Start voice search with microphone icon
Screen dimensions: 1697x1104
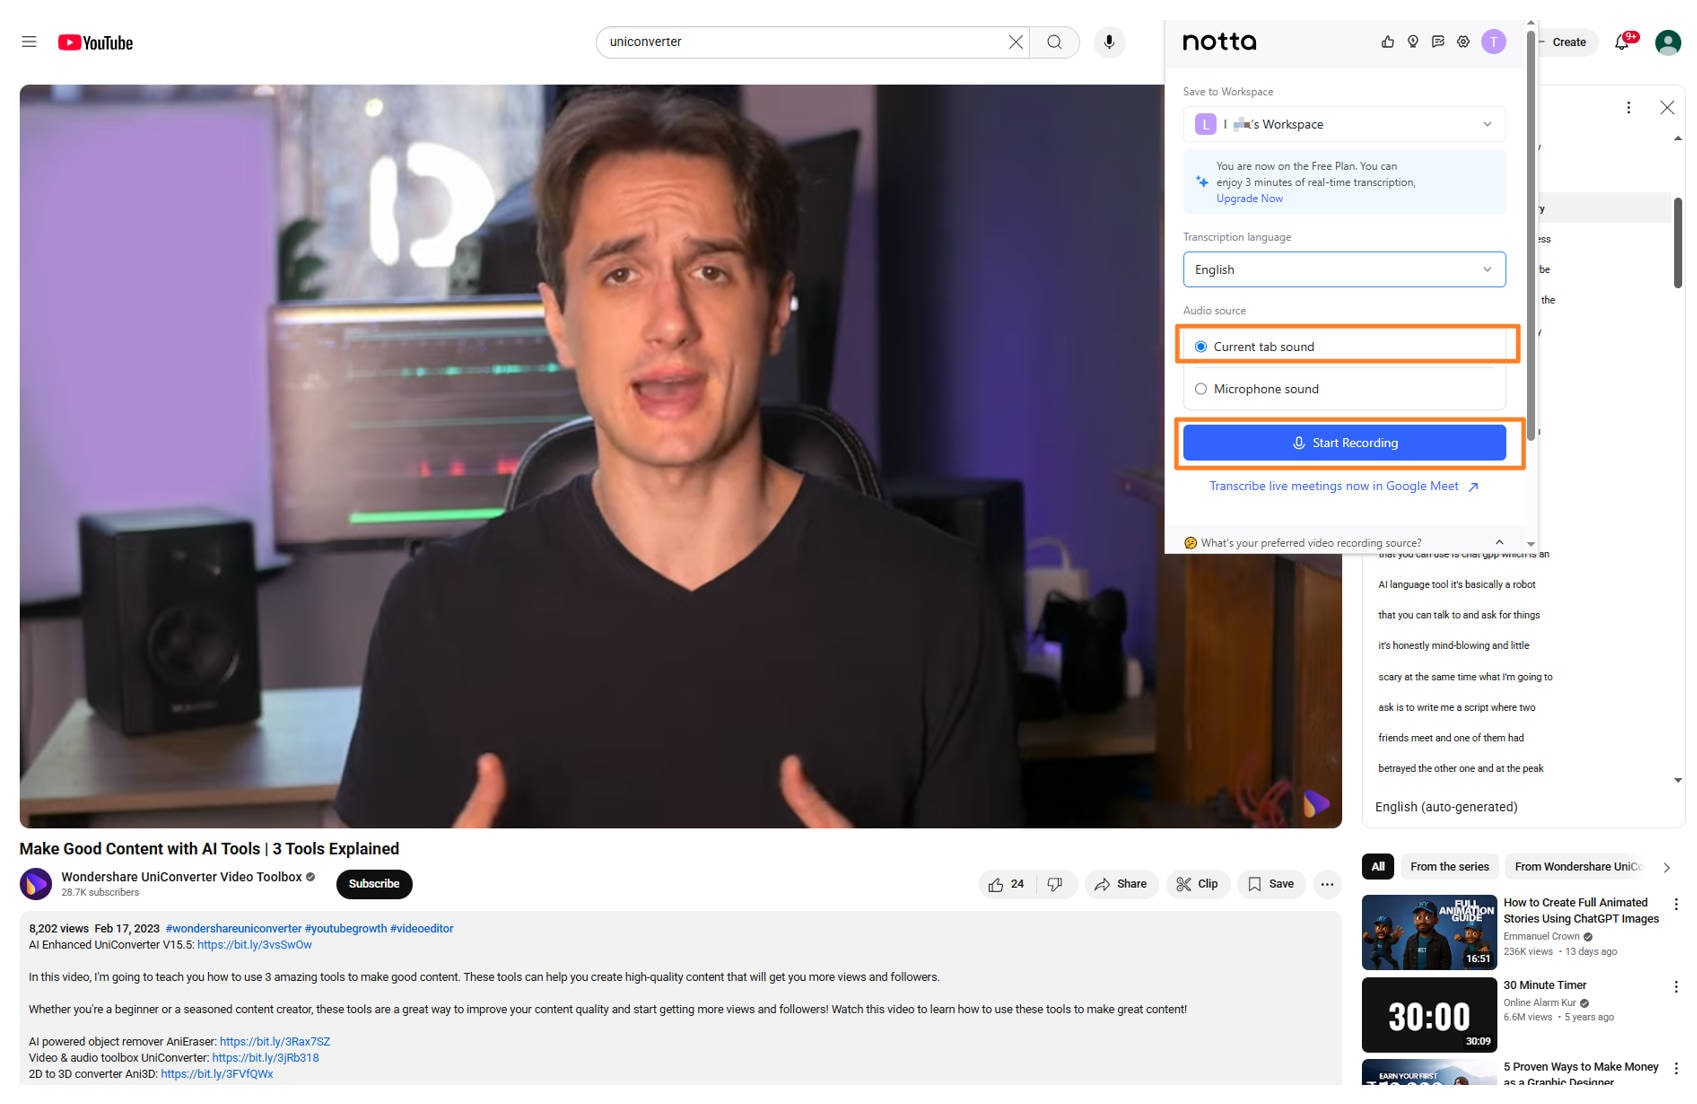(1109, 42)
